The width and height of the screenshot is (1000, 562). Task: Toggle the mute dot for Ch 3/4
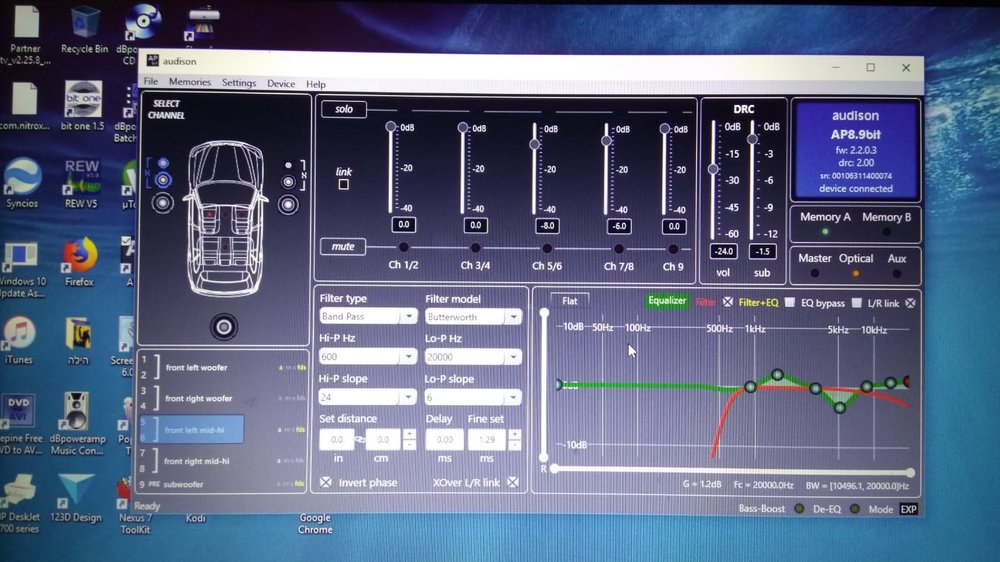coord(475,248)
